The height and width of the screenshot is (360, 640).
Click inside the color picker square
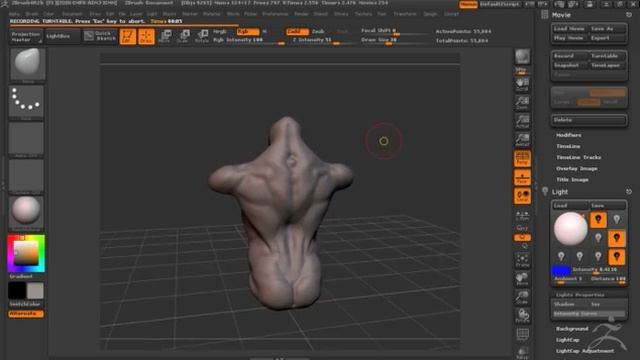point(26,253)
